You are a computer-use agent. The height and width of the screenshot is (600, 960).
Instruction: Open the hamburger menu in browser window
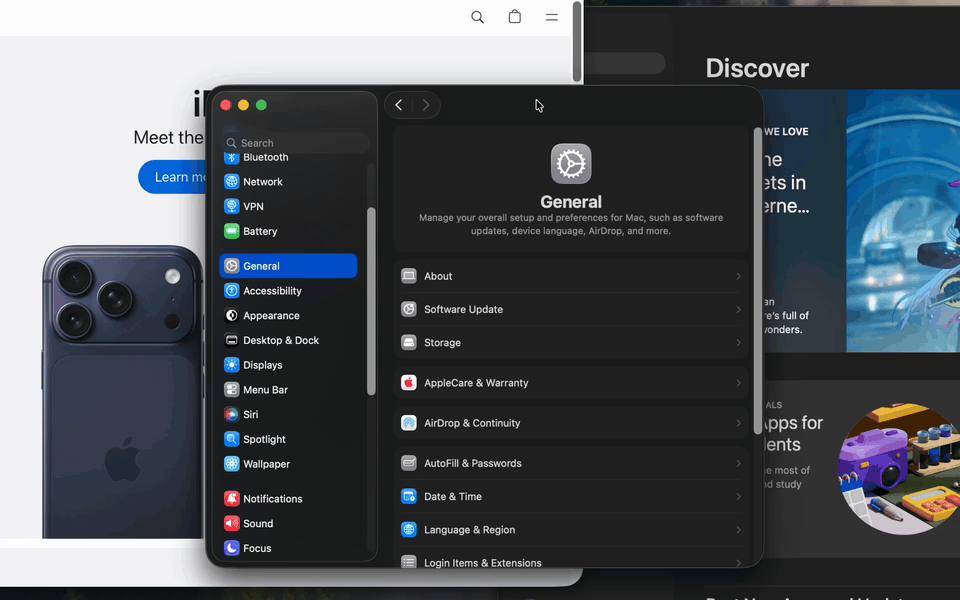coord(552,17)
